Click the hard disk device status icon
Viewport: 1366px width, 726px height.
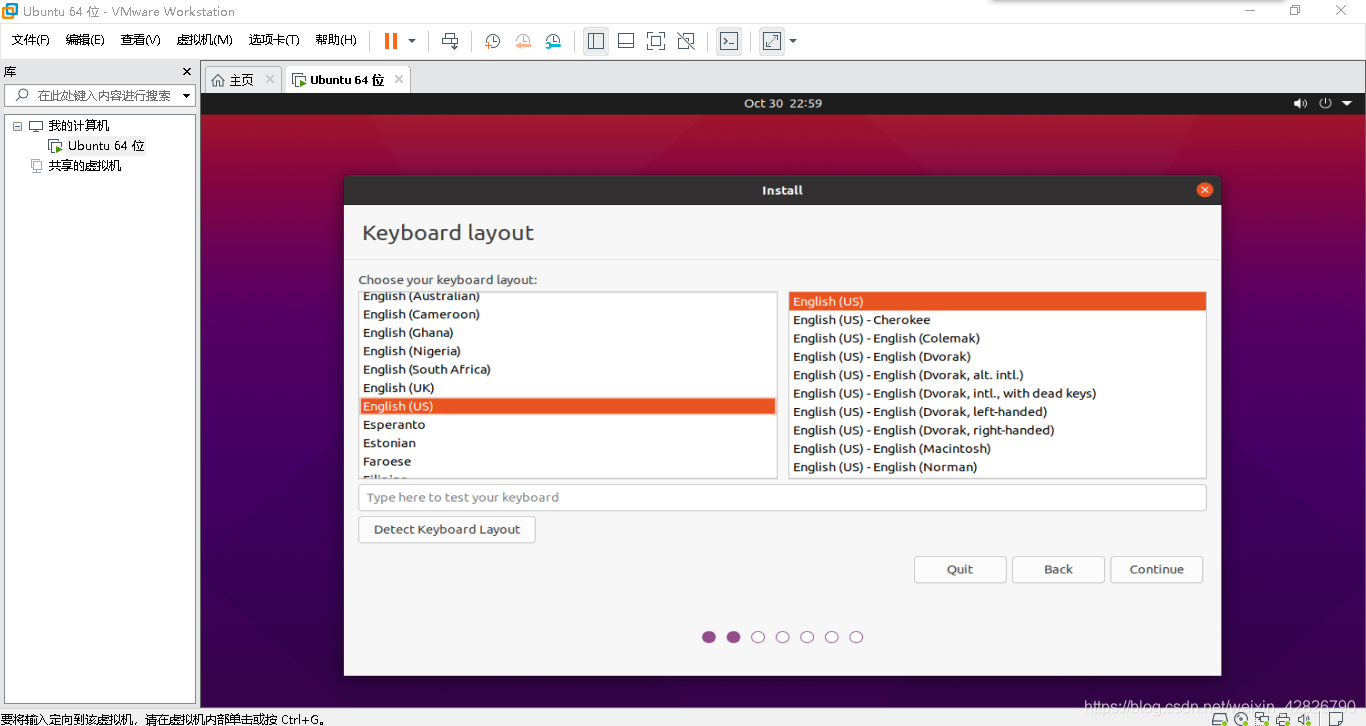(x=1219, y=718)
